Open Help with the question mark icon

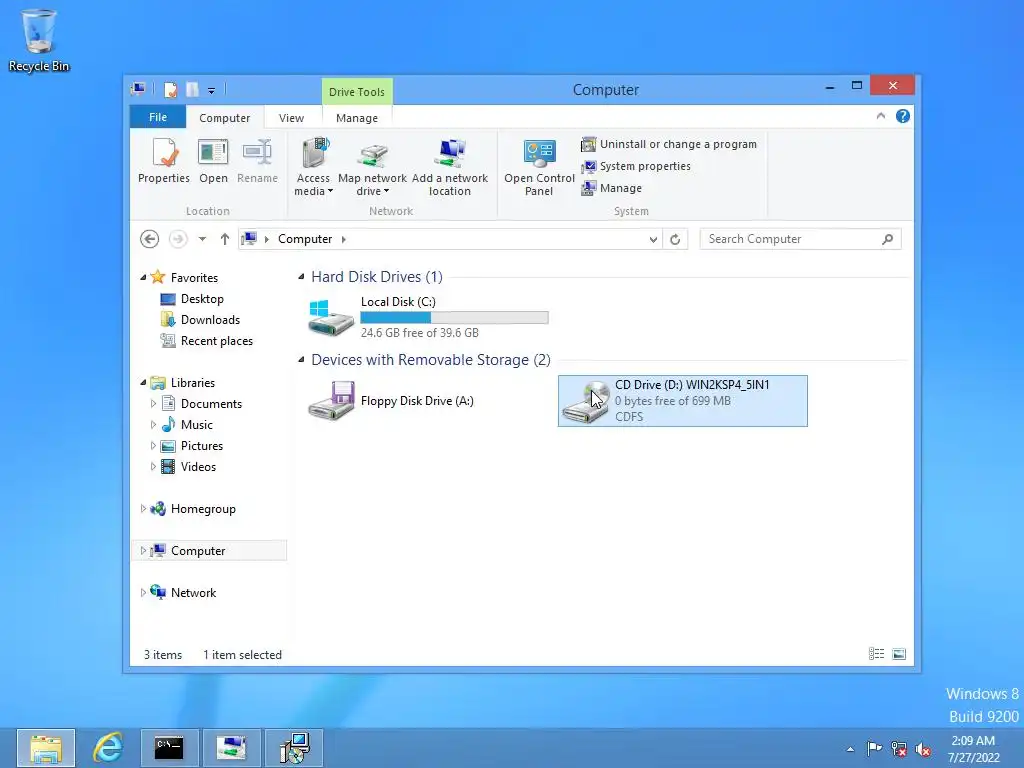point(903,116)
